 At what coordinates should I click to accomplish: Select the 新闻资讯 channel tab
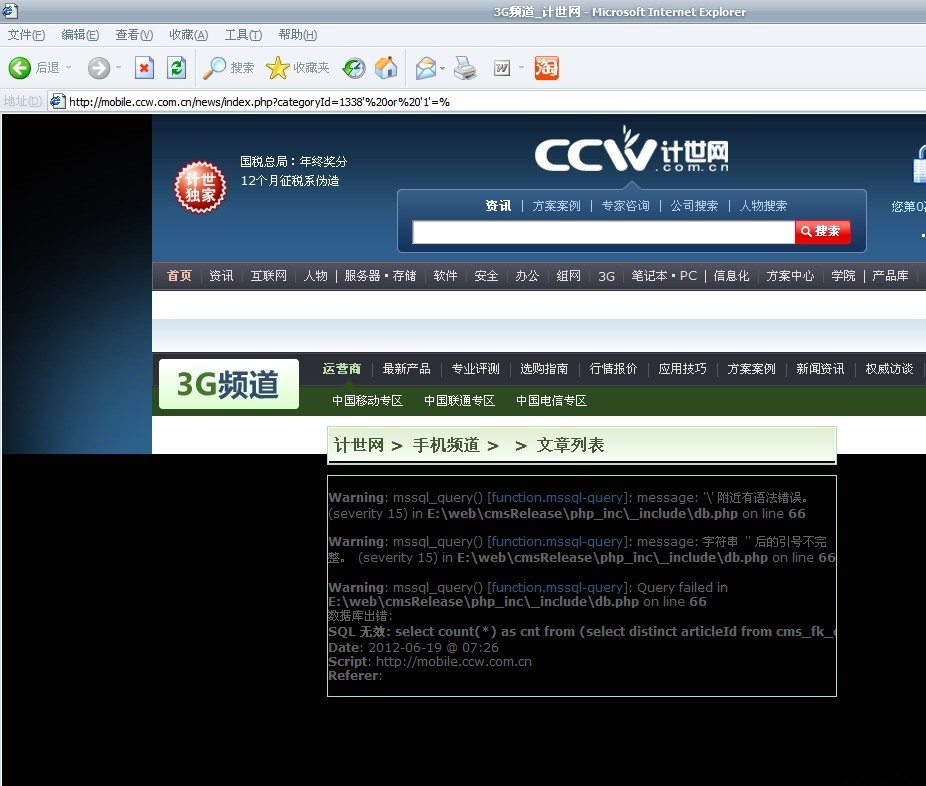pyautogui.click(x=820, y=368)
